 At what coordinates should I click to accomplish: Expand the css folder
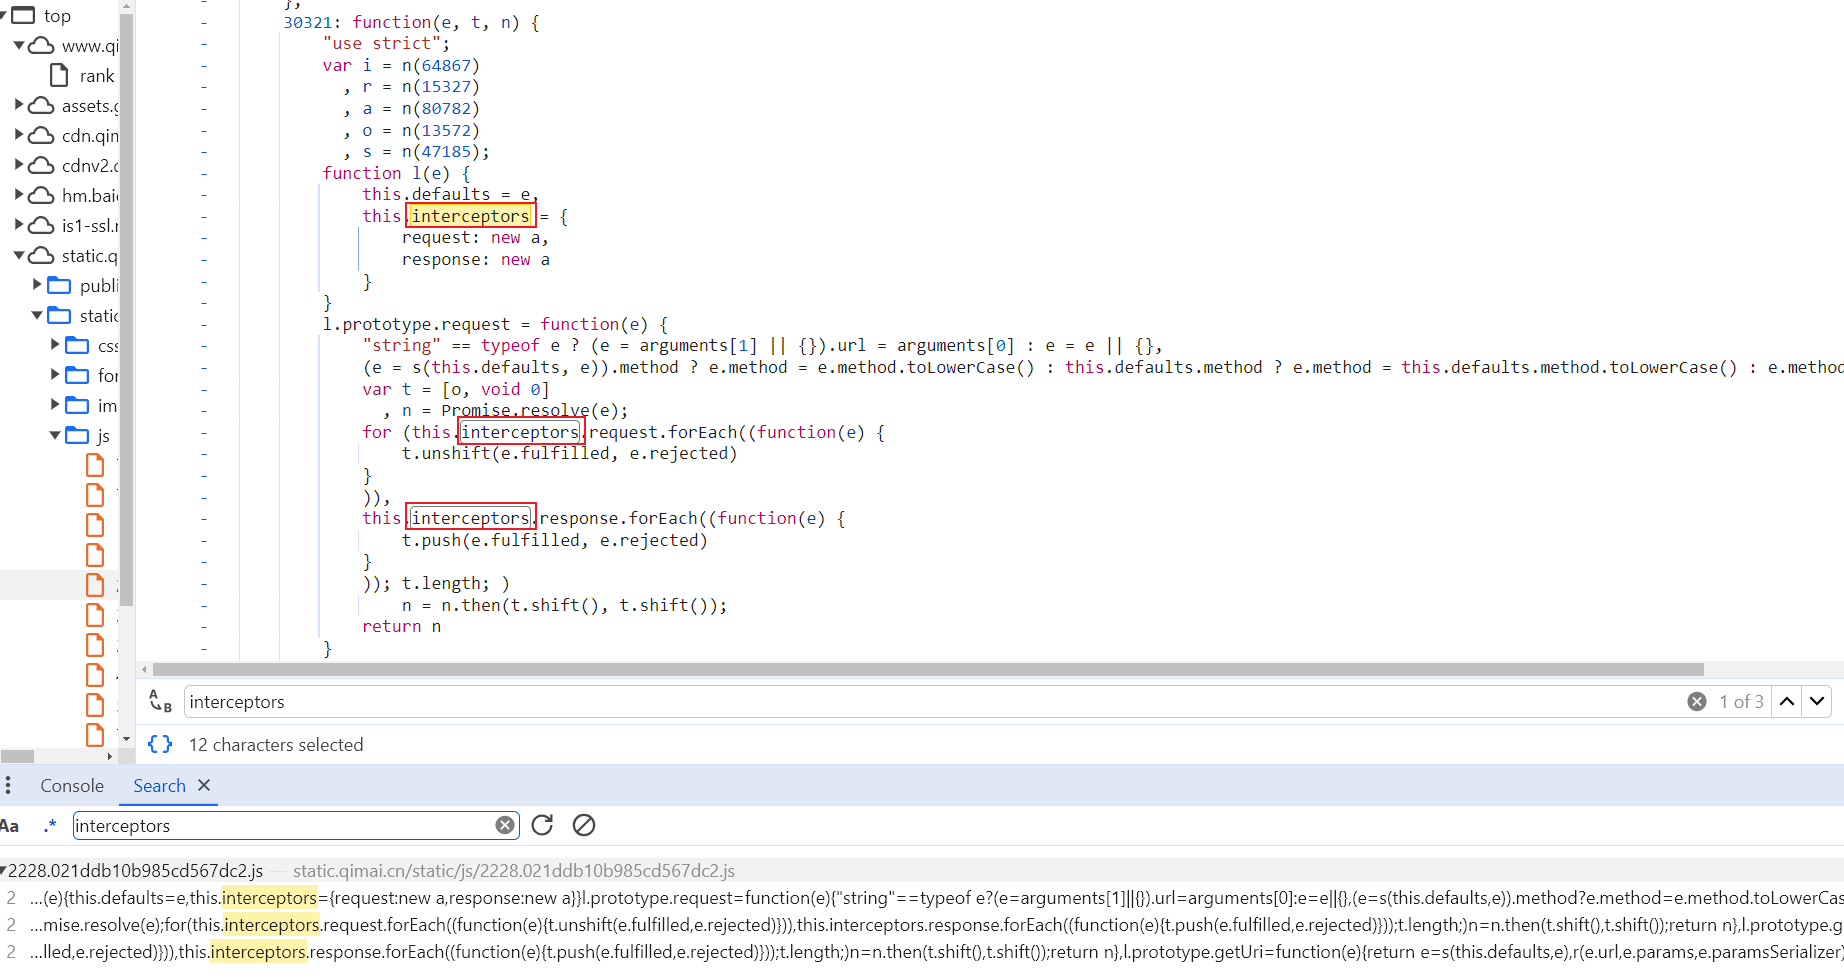pyautogui.click(x=55, y=345)
